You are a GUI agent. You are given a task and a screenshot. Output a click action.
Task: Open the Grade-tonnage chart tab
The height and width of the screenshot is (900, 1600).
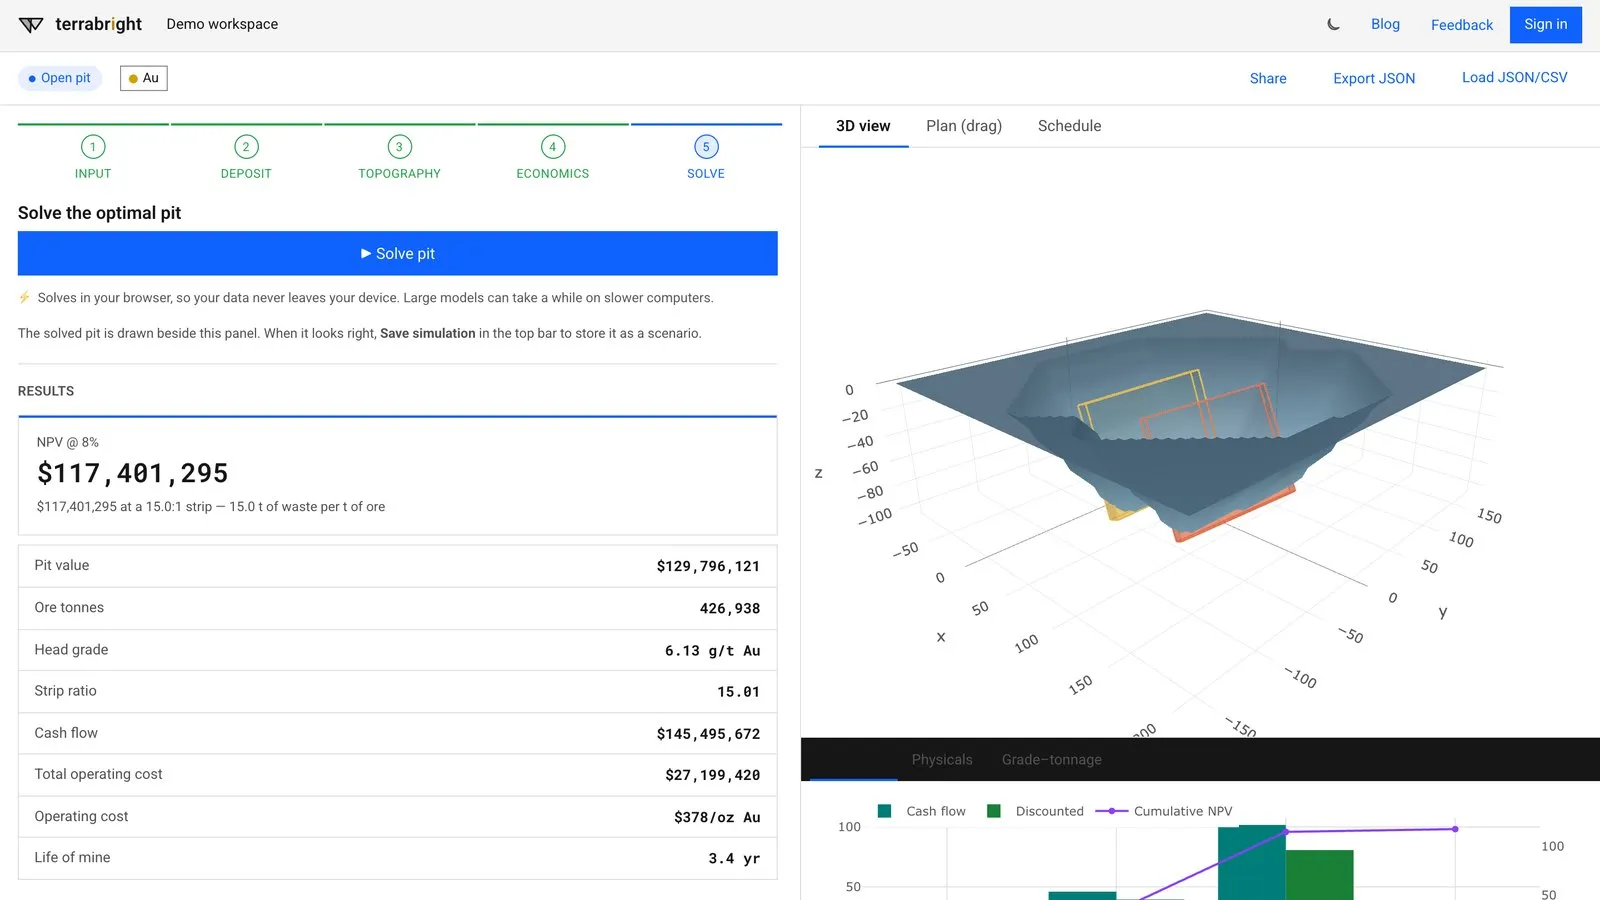1052,760
